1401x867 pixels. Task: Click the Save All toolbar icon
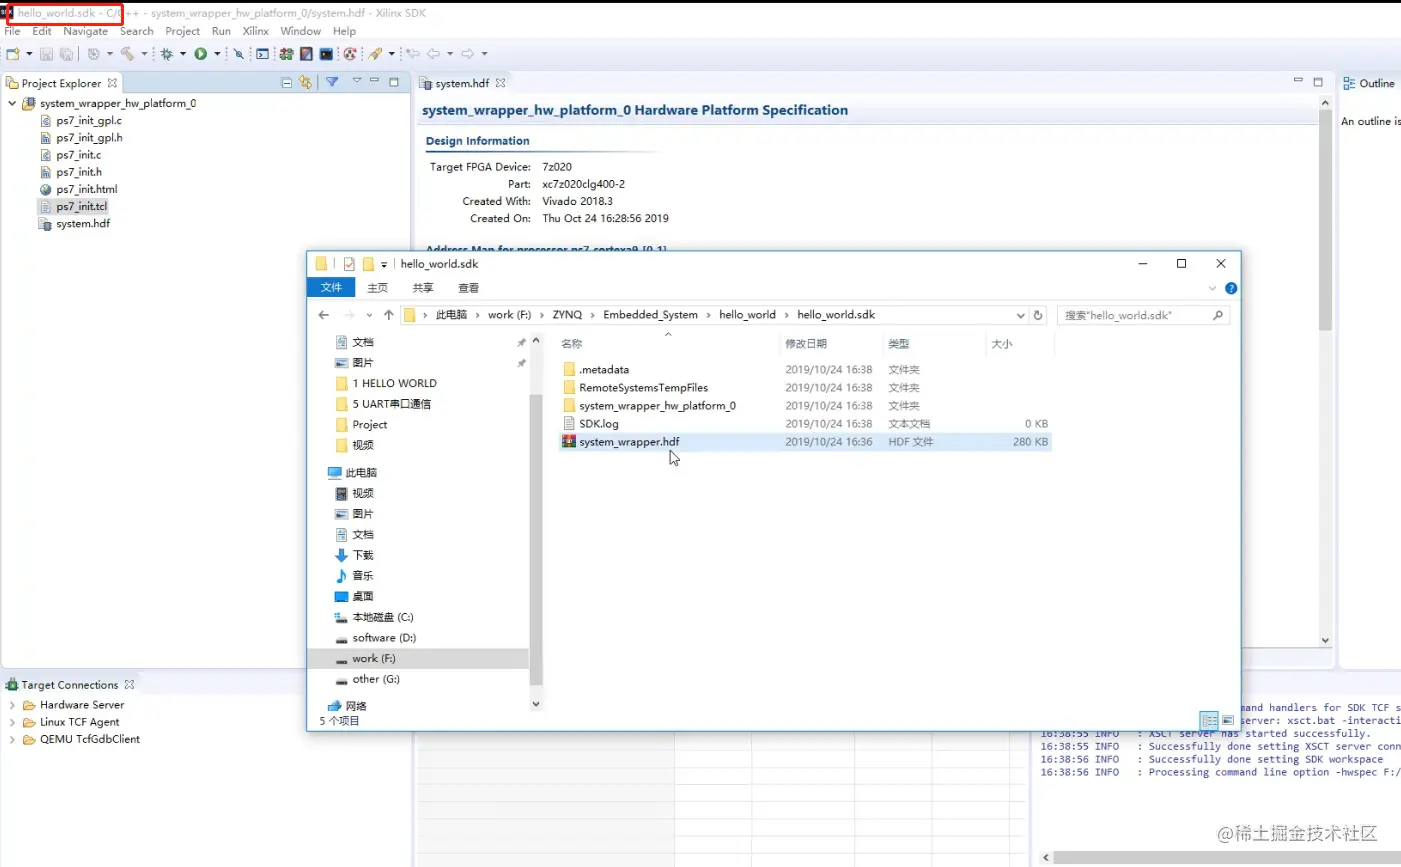[x=66, y=54]
